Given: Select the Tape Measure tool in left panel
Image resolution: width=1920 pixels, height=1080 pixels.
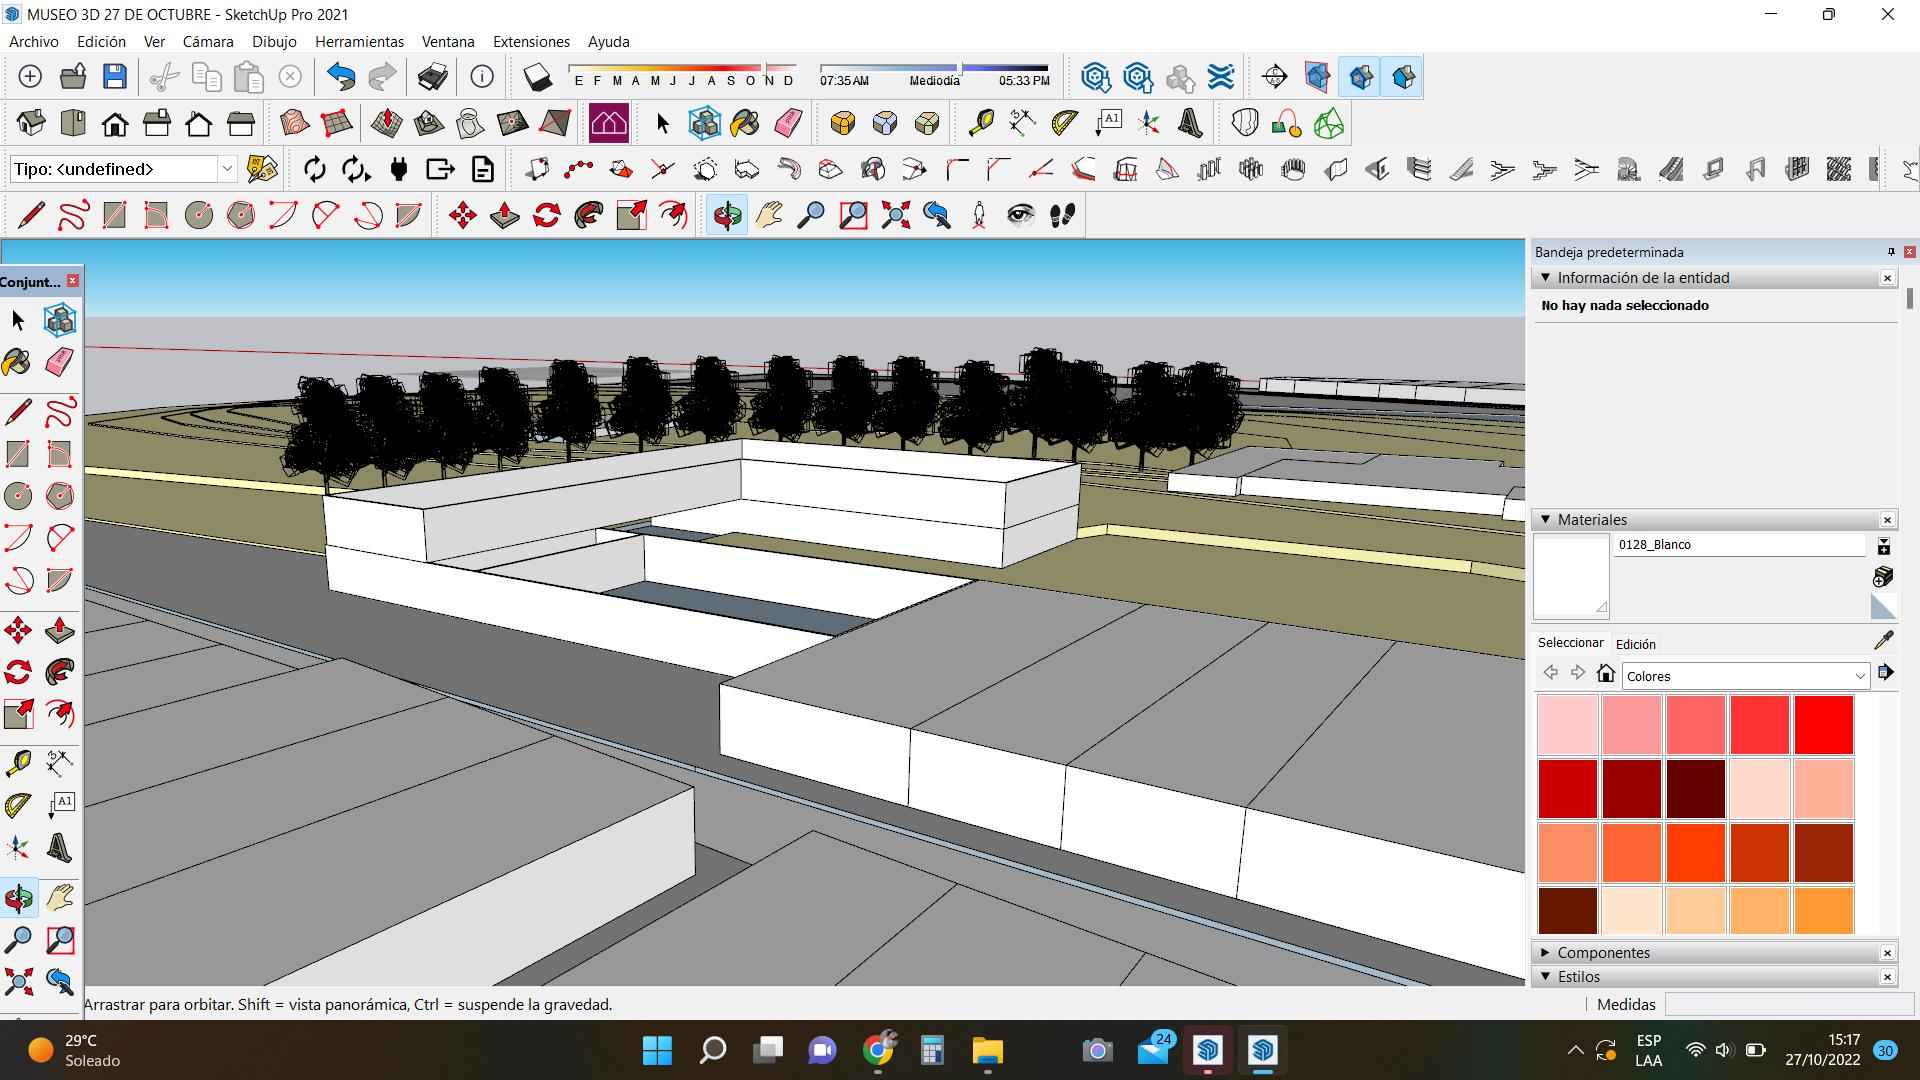Looking at the screenshot, I should [18, 764].
